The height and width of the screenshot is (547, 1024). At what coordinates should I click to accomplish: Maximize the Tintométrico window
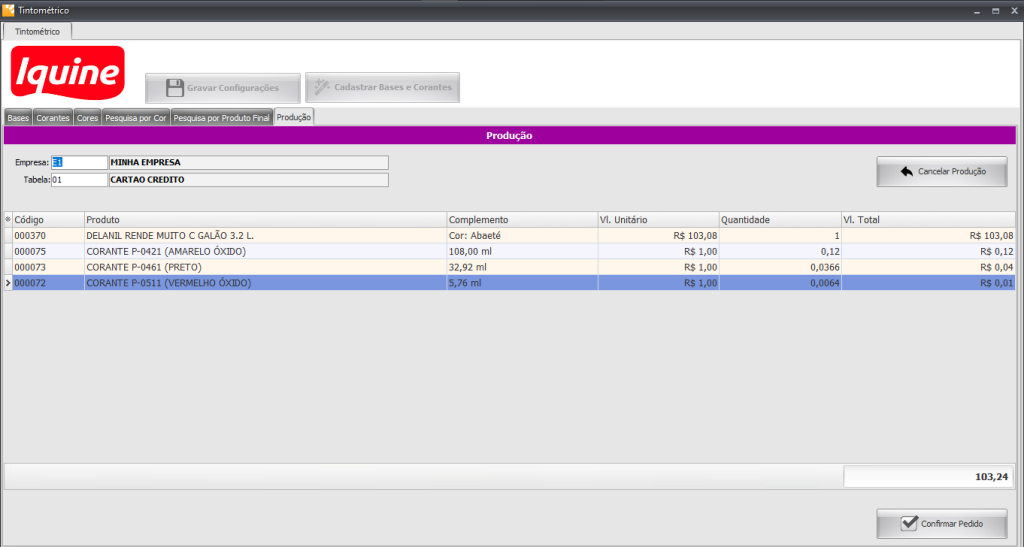993,9
